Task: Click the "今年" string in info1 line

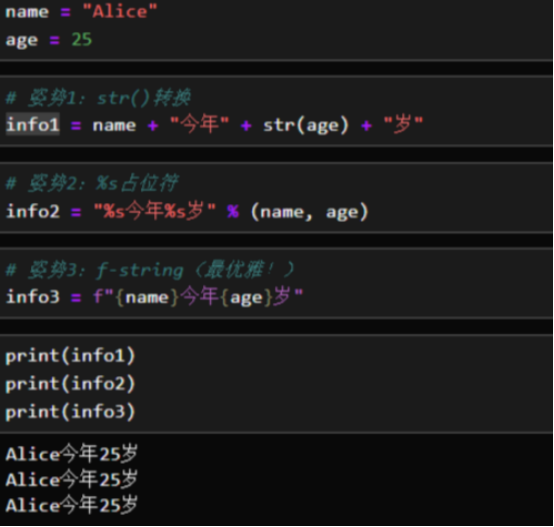Action: [200, 124]
